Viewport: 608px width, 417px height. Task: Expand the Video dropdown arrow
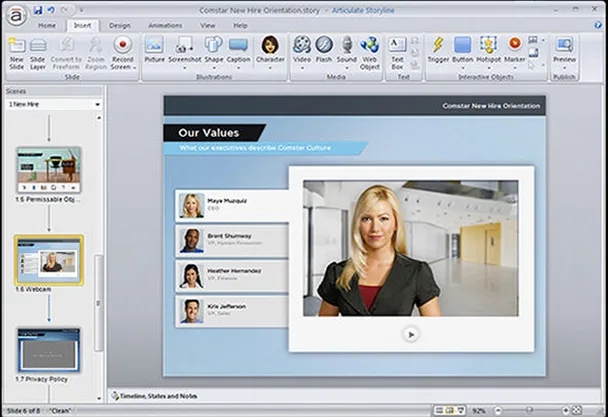pos(302,68)
